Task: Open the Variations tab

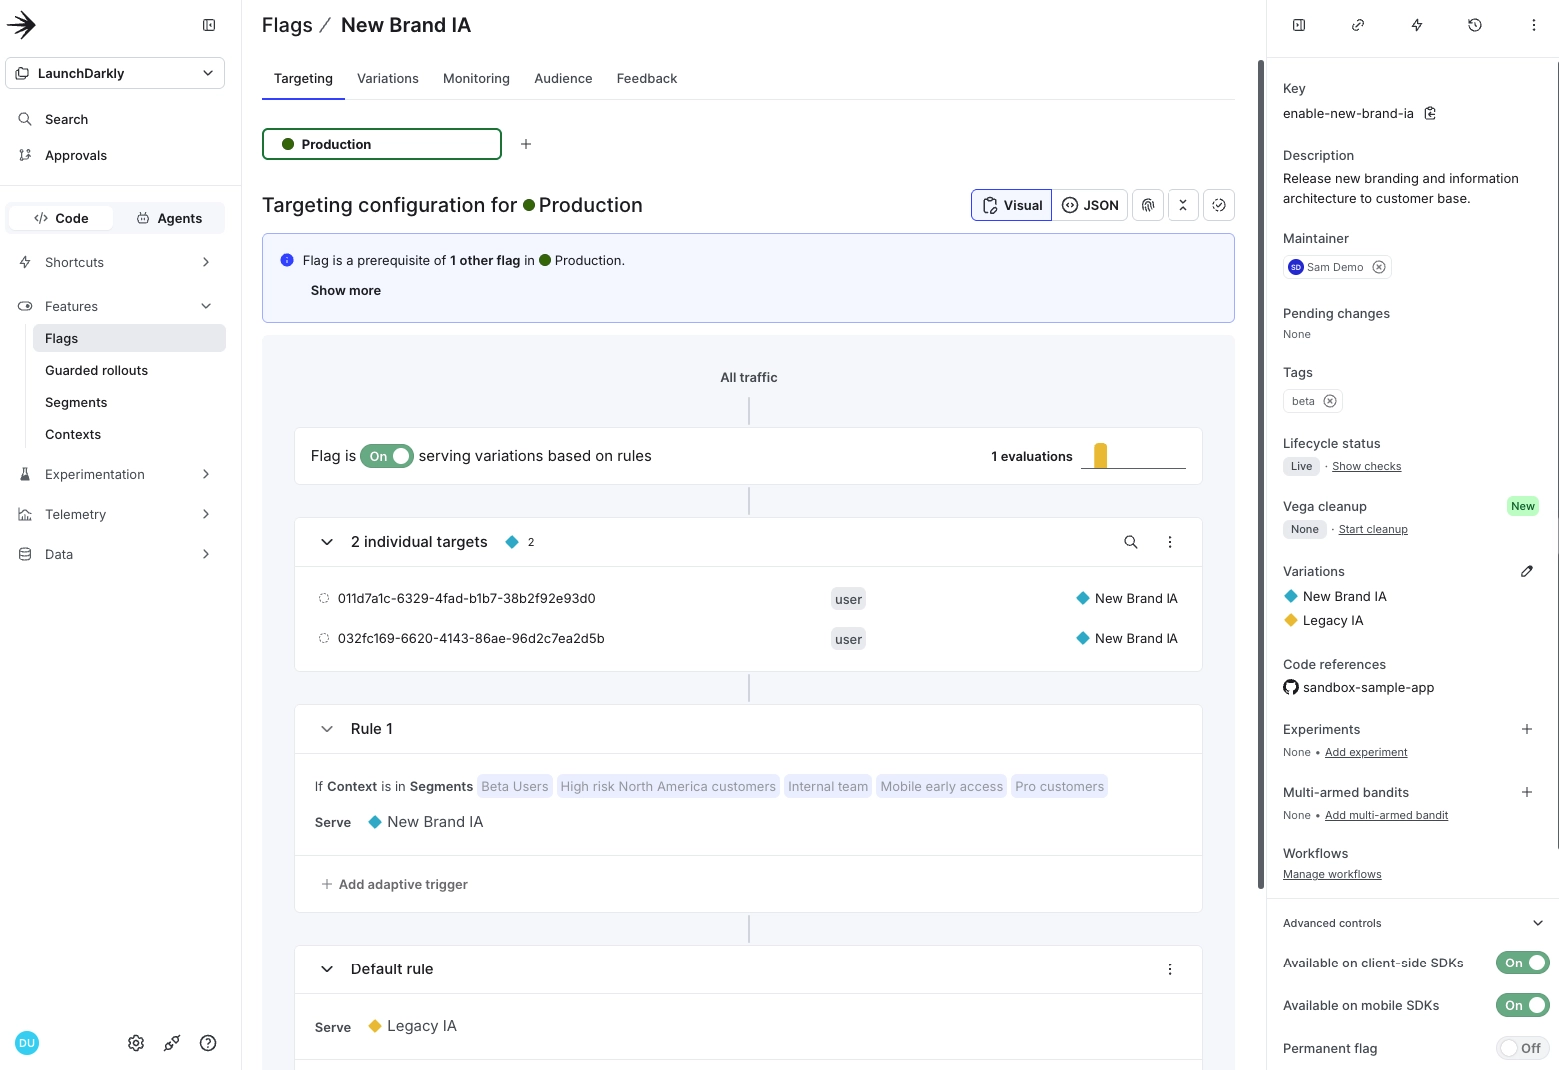Action: tap(388, 78)
